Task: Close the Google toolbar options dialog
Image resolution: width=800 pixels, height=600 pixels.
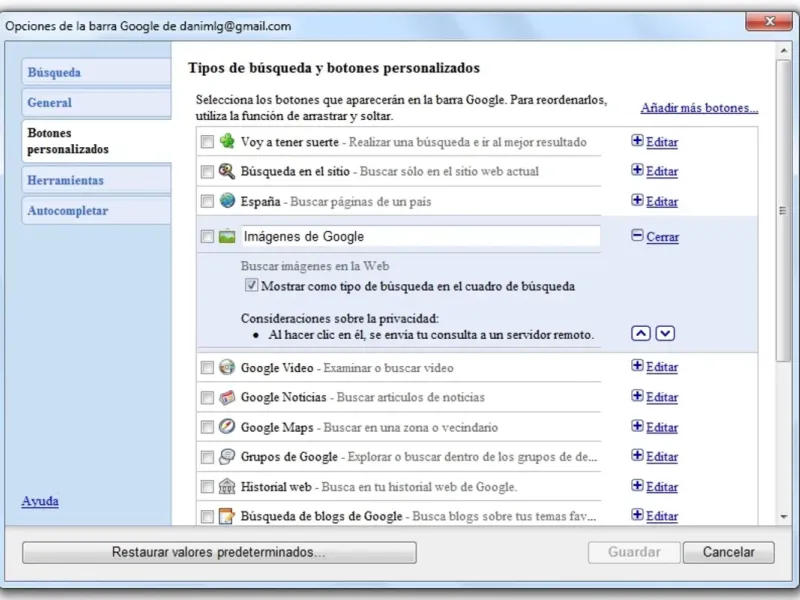Action: coord(769,21)
